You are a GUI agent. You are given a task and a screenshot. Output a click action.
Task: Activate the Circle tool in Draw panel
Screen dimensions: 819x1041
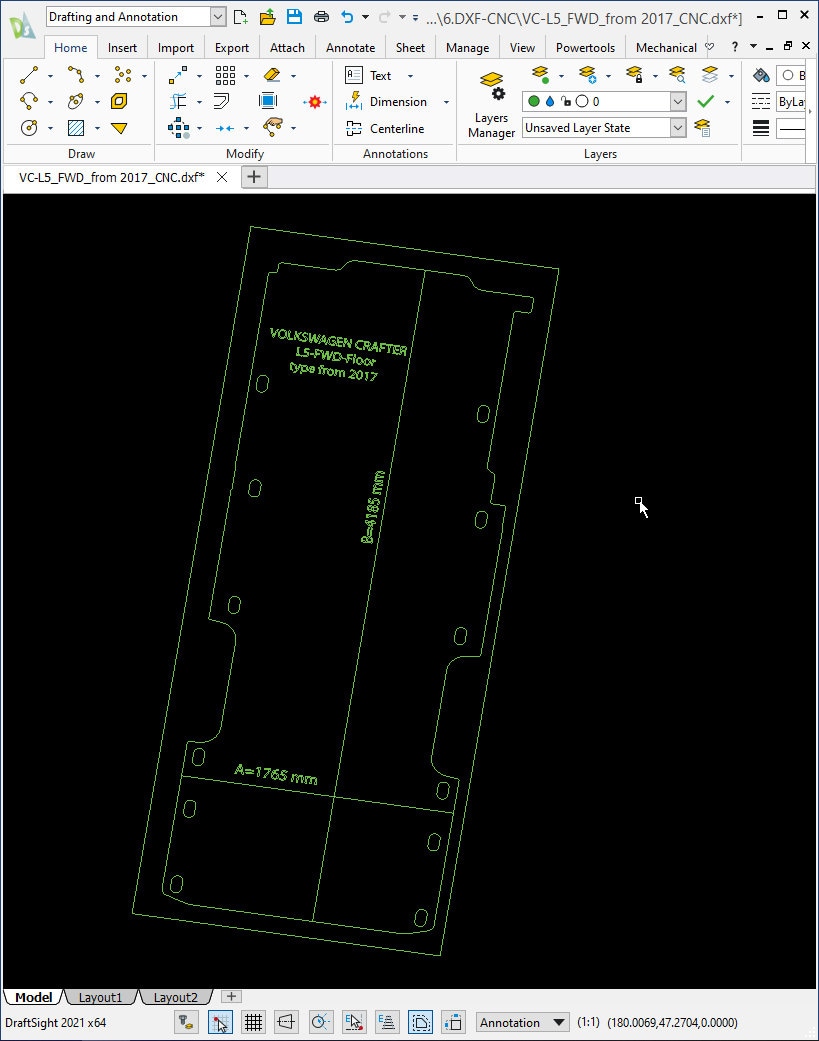pos(28,128)
